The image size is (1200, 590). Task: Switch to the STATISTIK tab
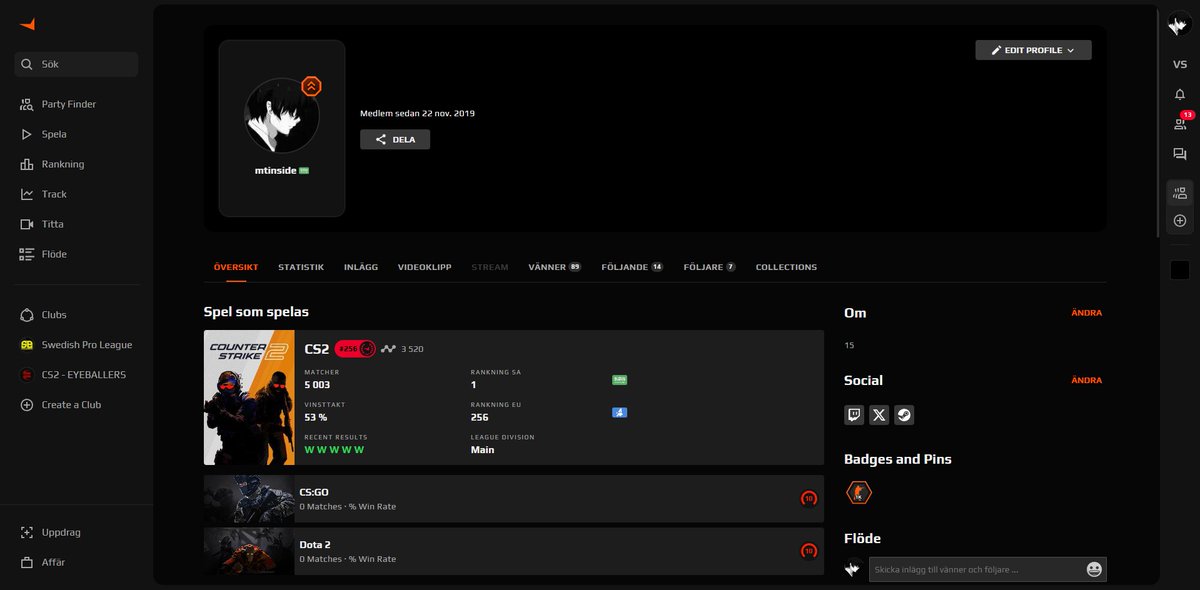click(x=301, y=267)
